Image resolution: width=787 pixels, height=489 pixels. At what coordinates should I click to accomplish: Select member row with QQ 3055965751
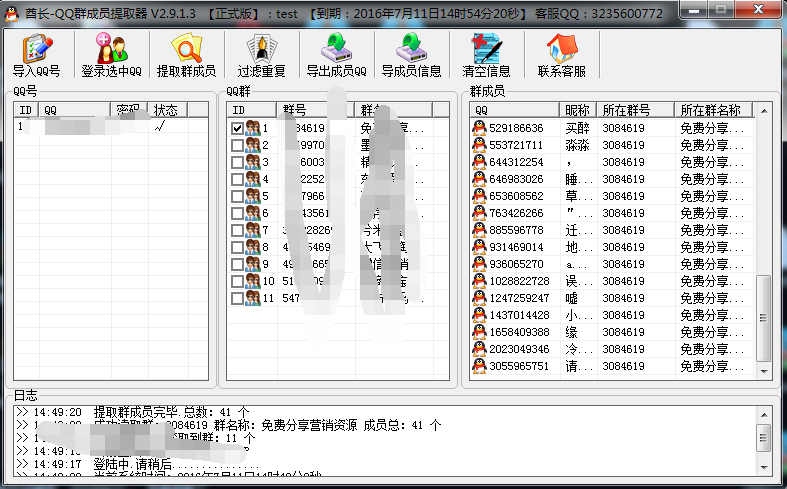click(x=612, y=366)
